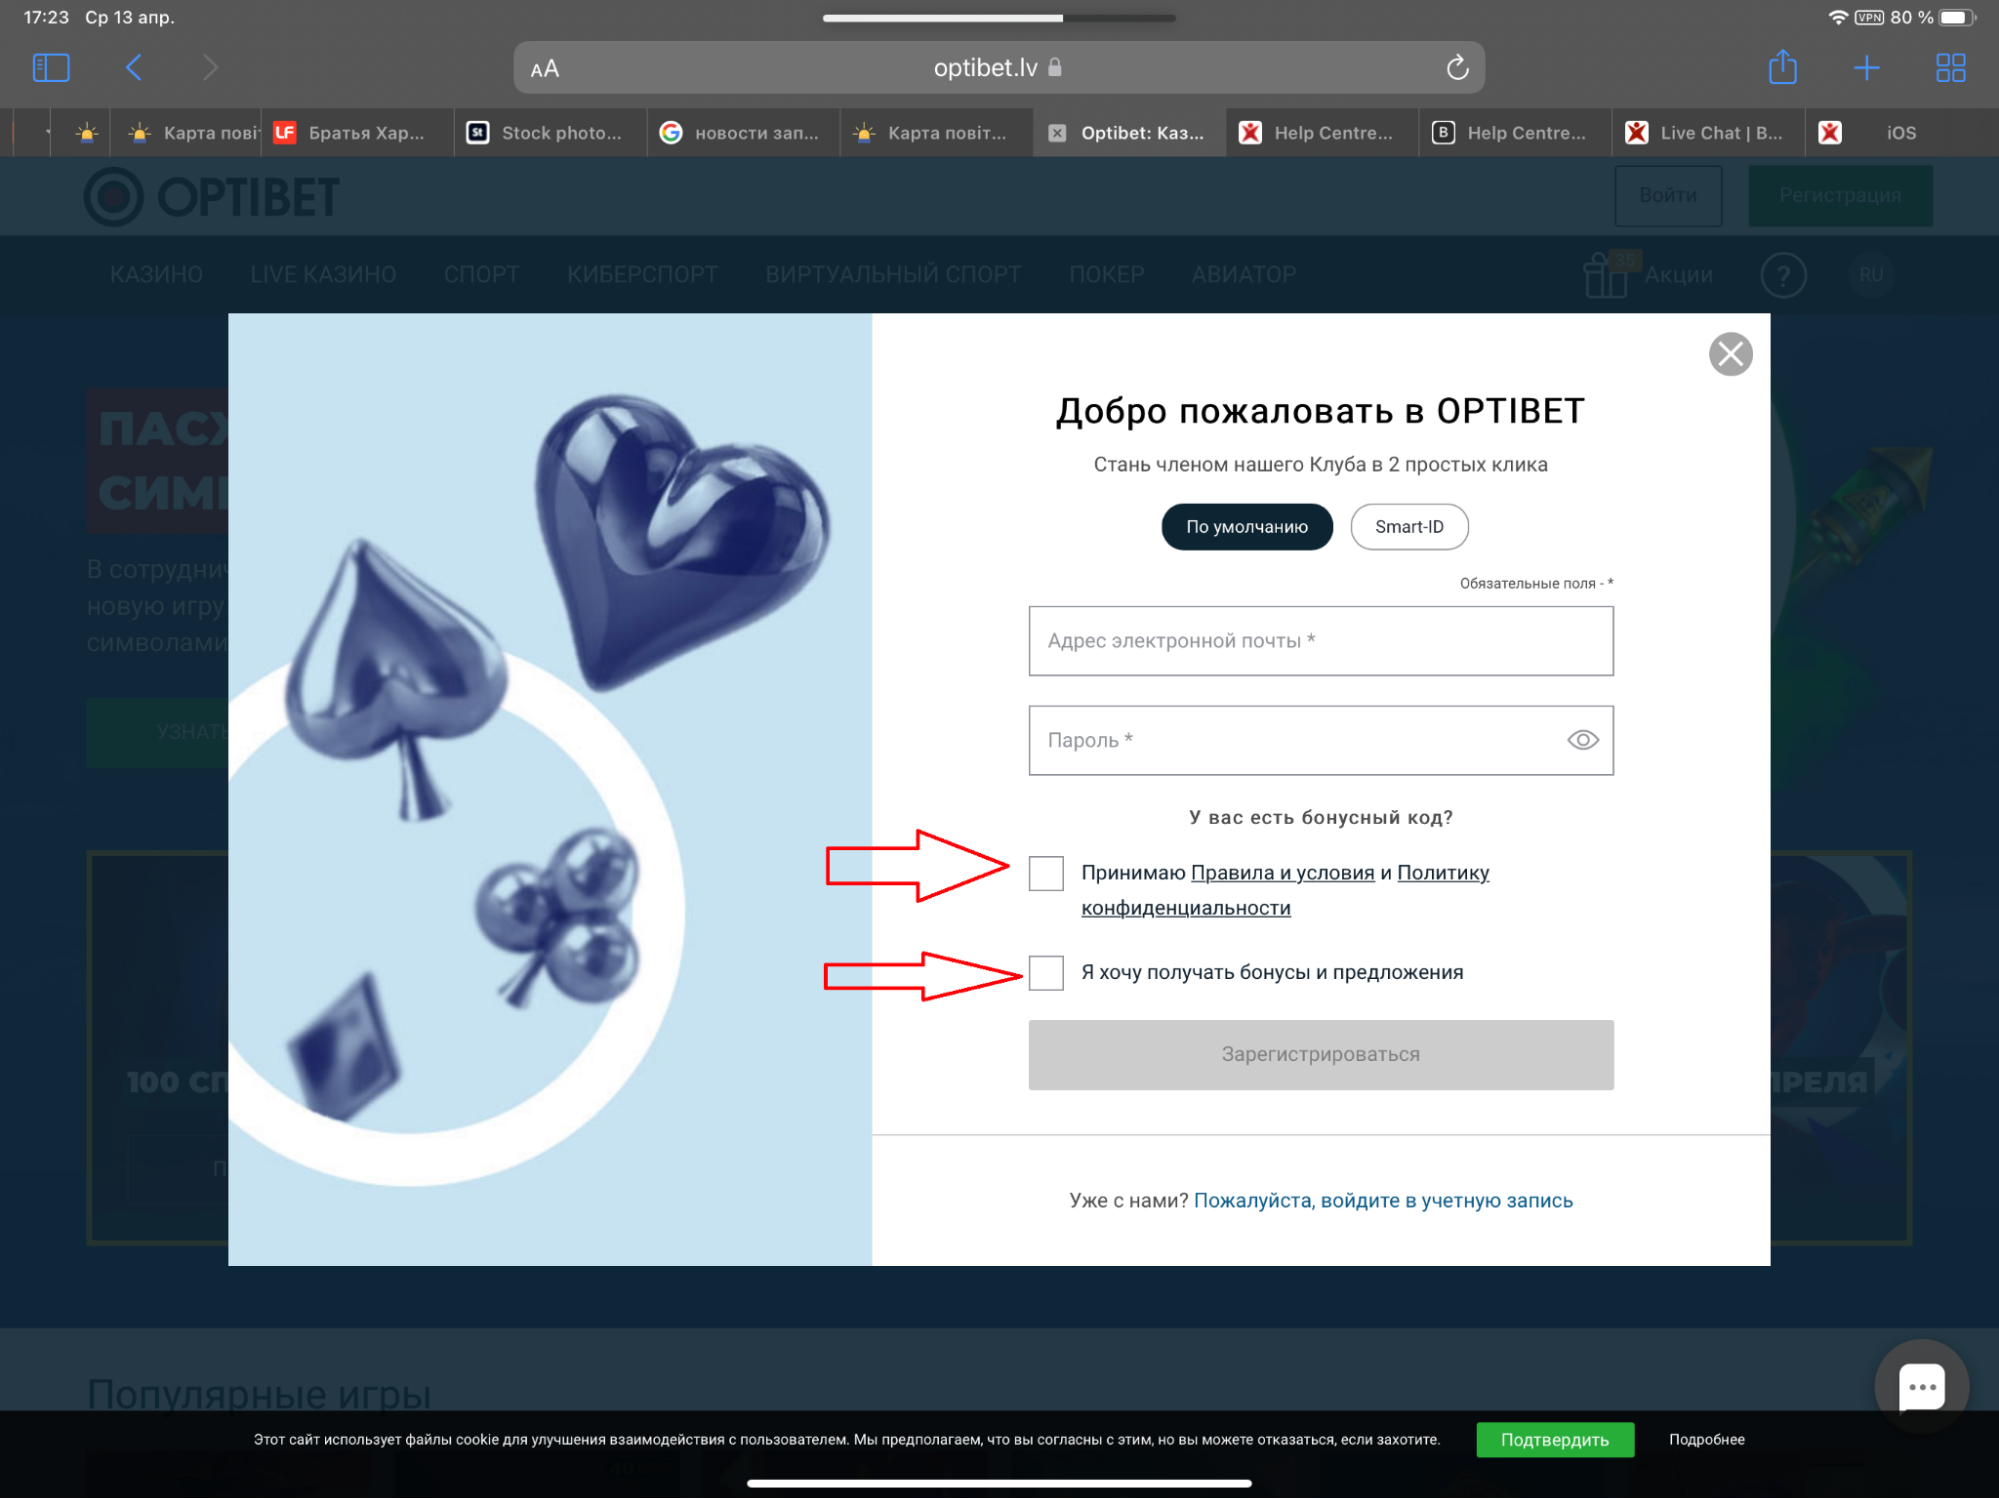1999x1499 pixels.
Task: Open the КАЗИНО menu item
Action: (x=156, y=275)
